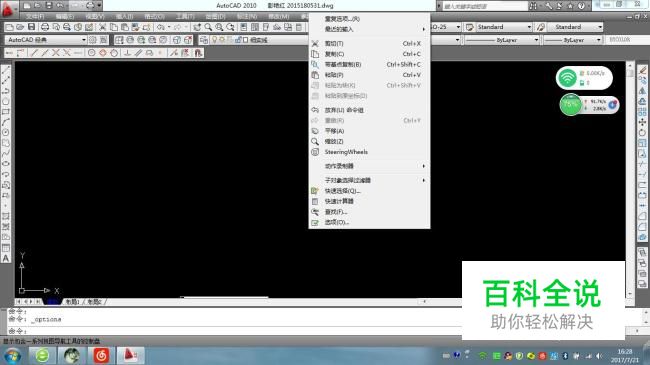Expand the 最近的输入 submenu in the context menu

pos(369,29)
